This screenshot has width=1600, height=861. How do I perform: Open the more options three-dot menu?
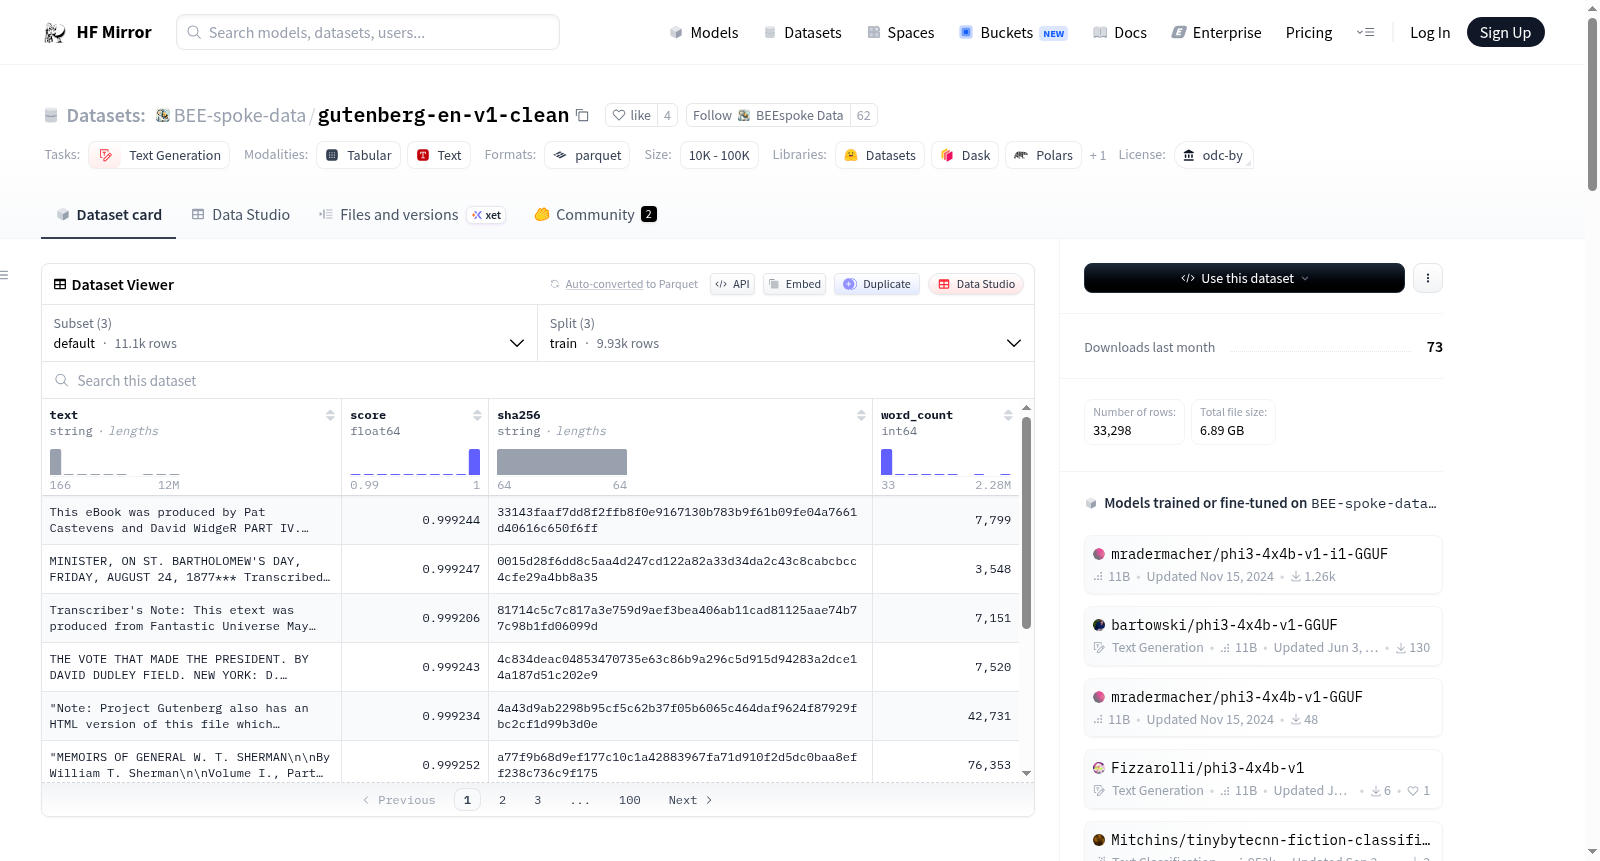pyautogui.click(x=1428, y=278)
